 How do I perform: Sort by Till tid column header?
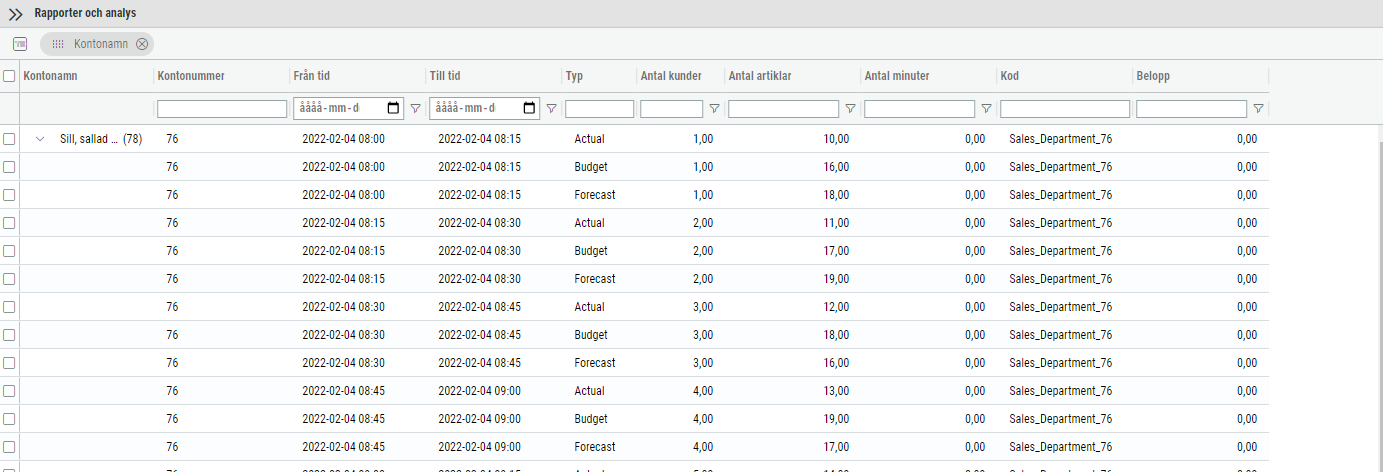tap(445, 76)
